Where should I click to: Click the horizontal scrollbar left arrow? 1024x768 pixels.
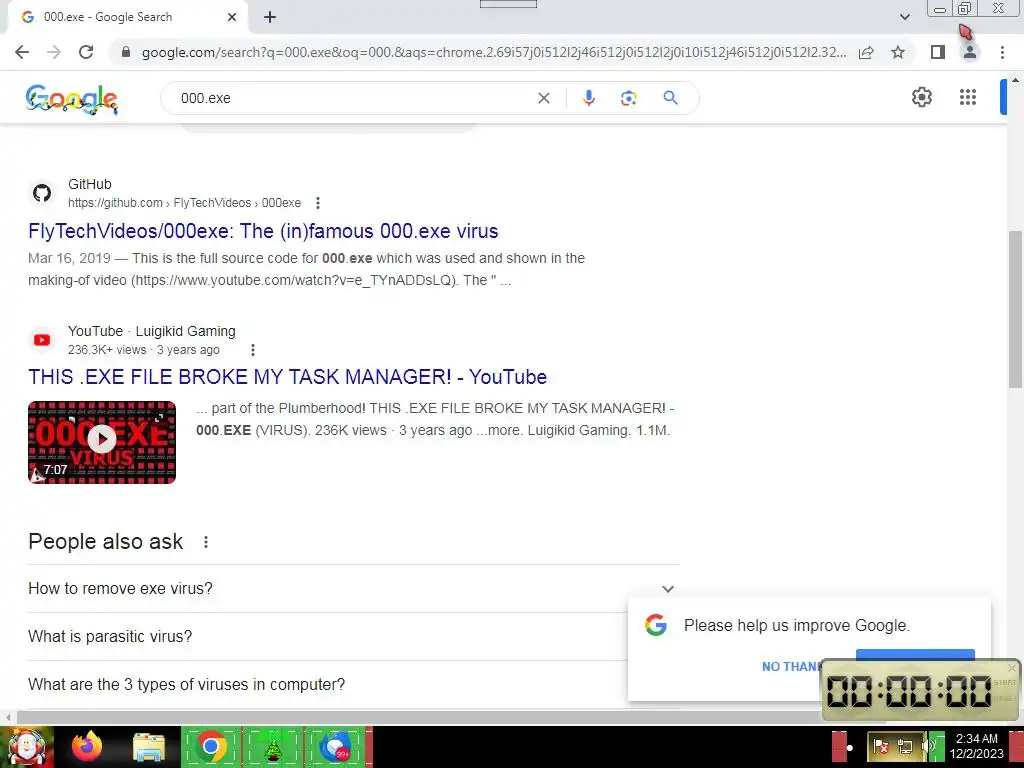[7, 717]
